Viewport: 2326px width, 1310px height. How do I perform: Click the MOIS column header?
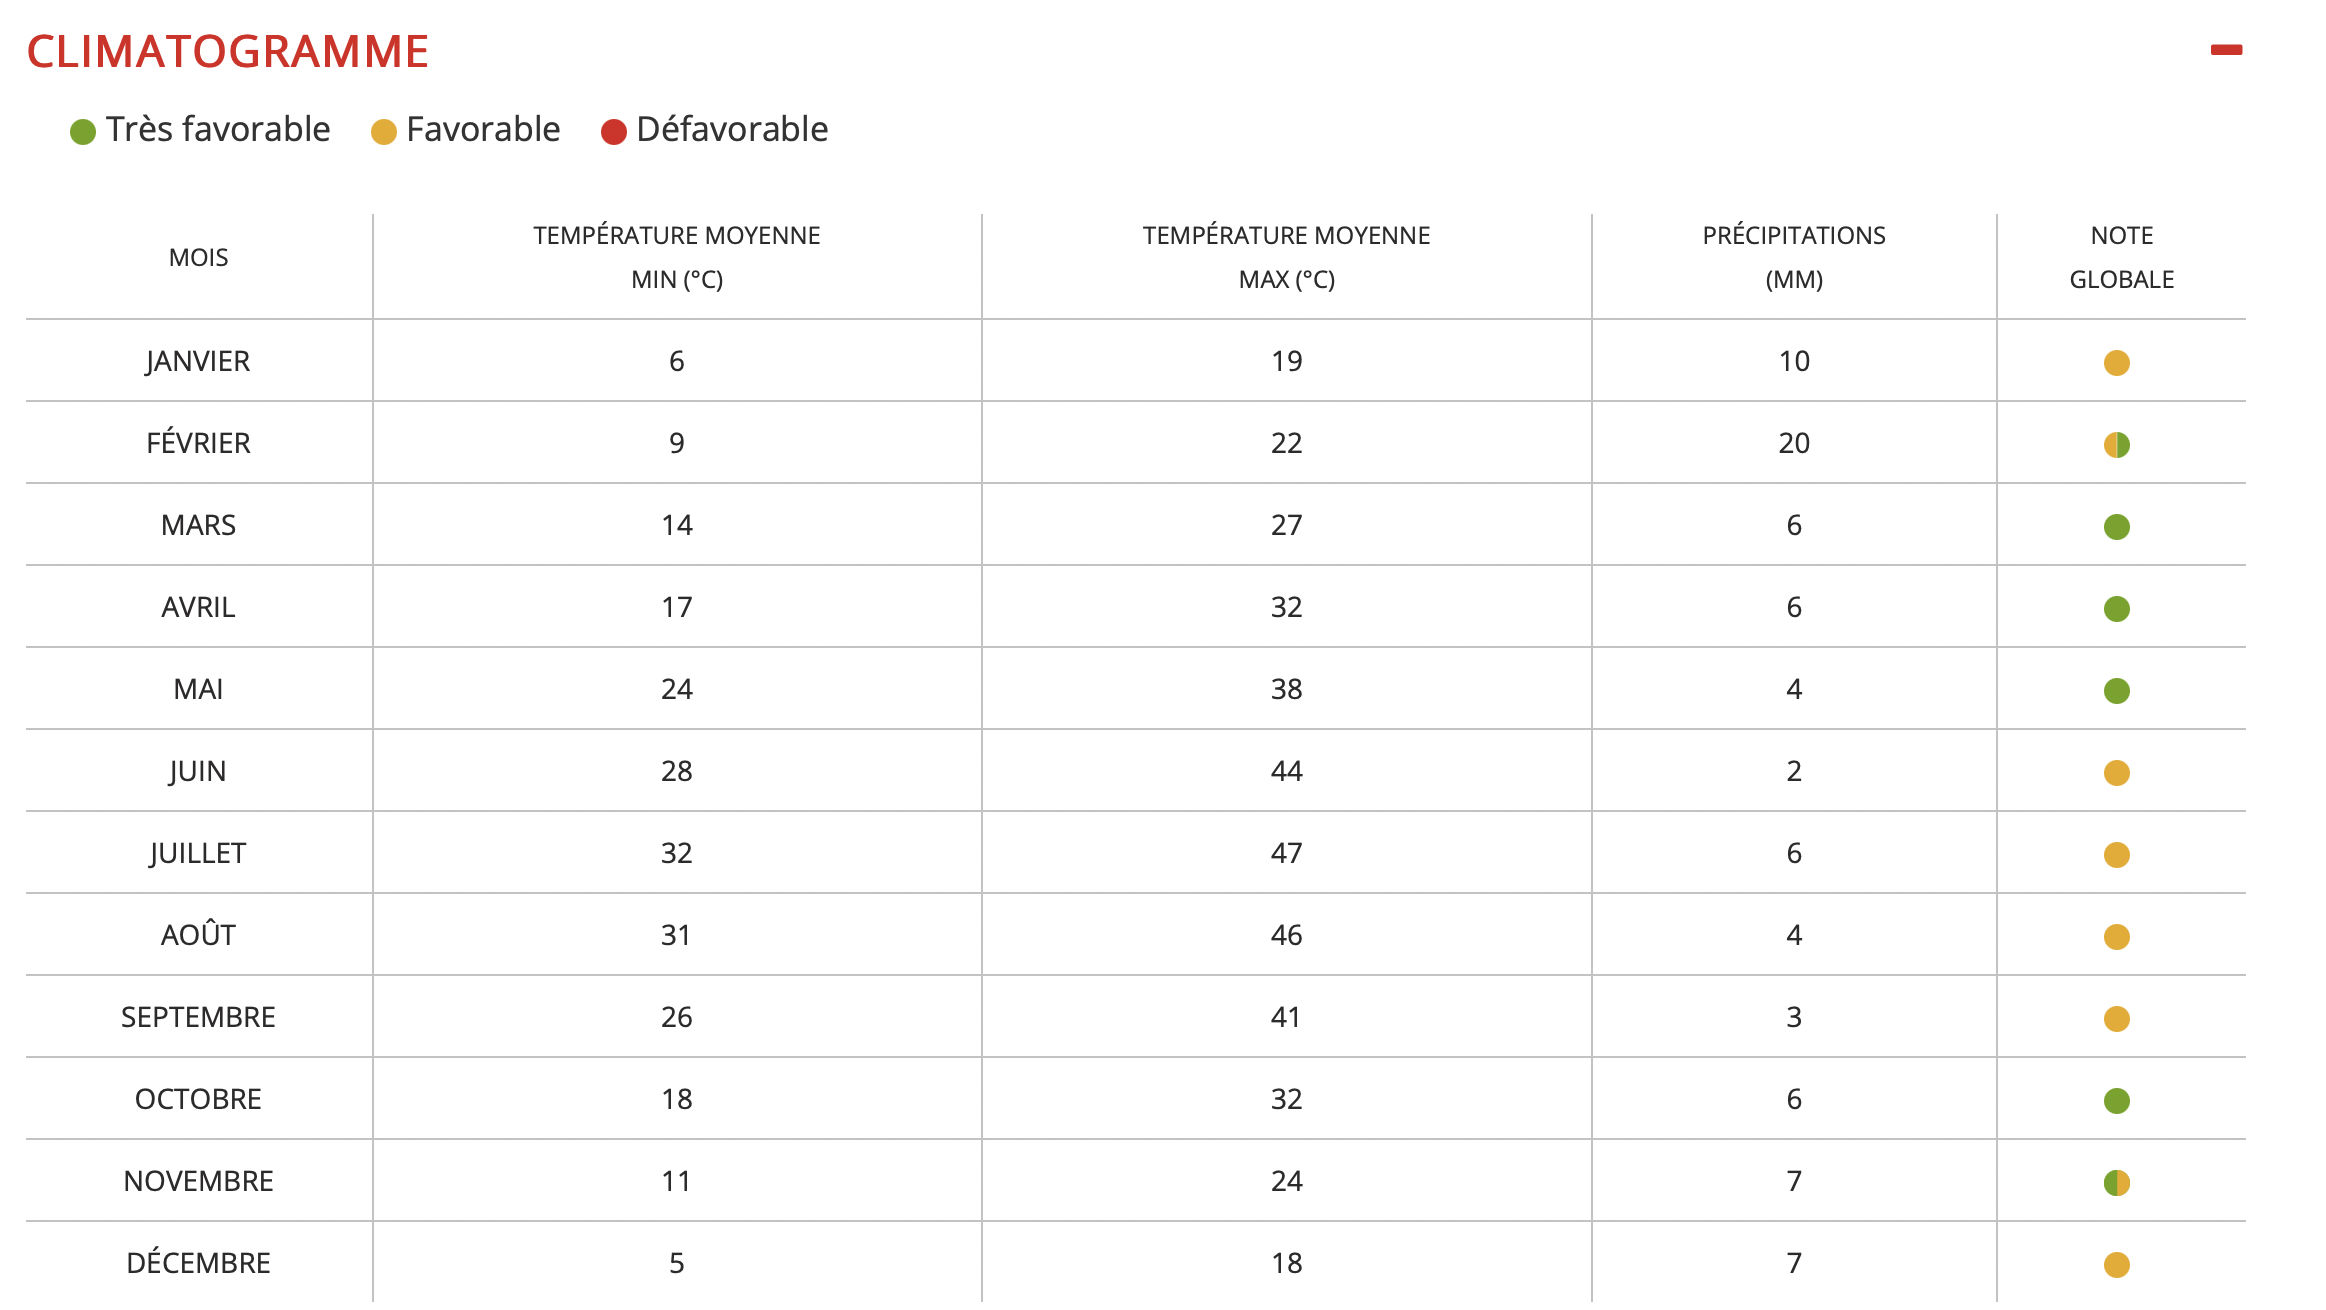198,258
